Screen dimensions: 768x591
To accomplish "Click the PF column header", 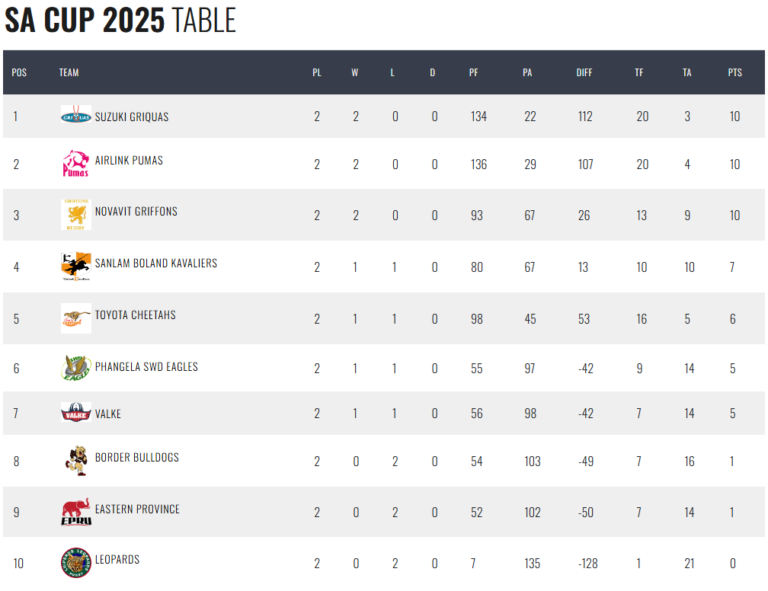I will (473, 72).
